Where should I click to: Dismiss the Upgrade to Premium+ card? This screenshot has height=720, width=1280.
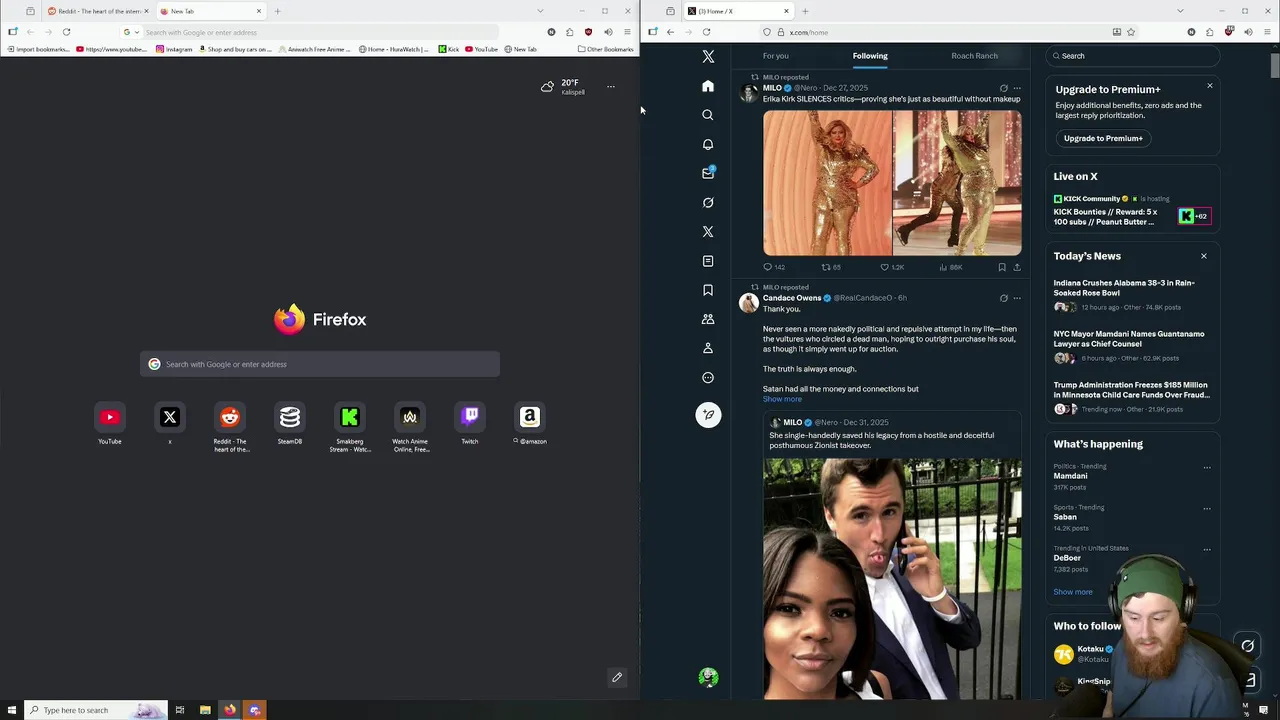pos(1209,86)
